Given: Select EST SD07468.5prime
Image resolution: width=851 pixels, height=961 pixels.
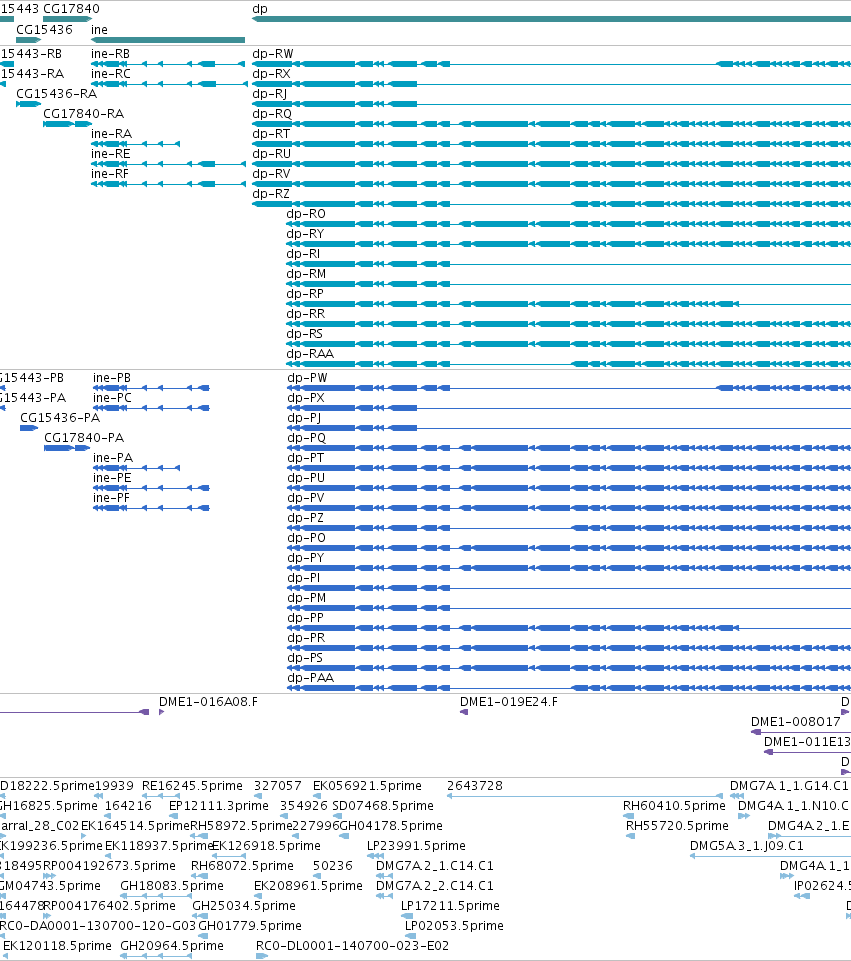Looking at the screenshot, I should point(383,806).
